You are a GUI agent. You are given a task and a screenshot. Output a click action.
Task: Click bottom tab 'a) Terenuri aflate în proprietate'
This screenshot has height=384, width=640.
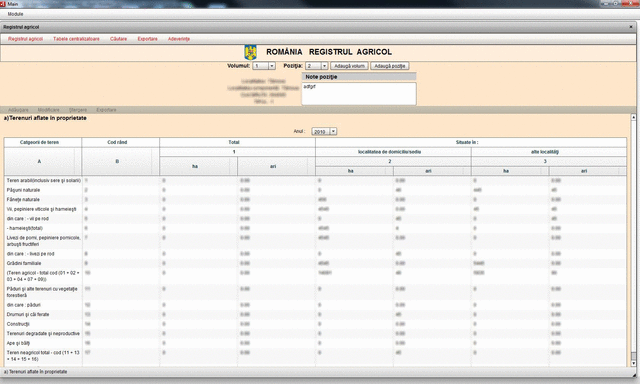click(x=36, y=372)
